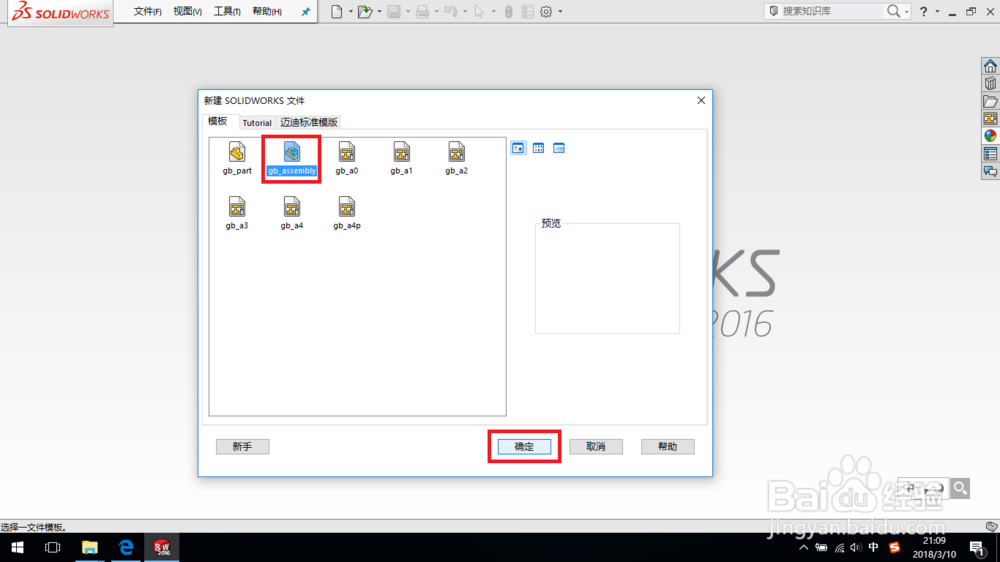Click the Undo toolbar icon
The width and height of the screenshot is (1000, 562).
pyautogui.click(x=450, y=11)
